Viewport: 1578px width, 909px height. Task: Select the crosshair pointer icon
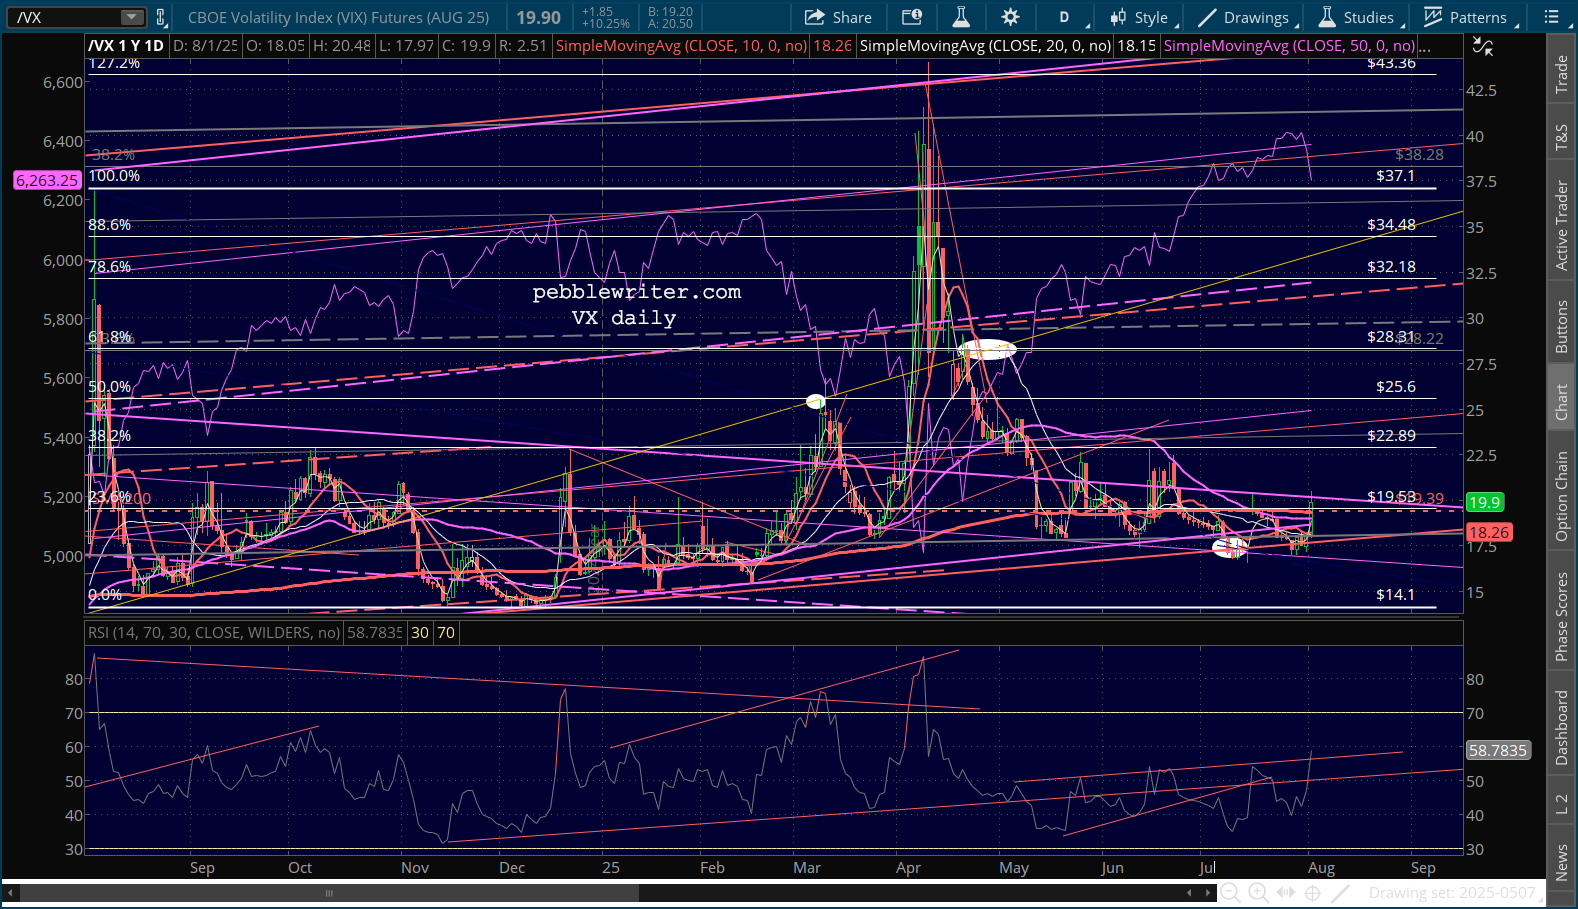[x=1313, y=893]
